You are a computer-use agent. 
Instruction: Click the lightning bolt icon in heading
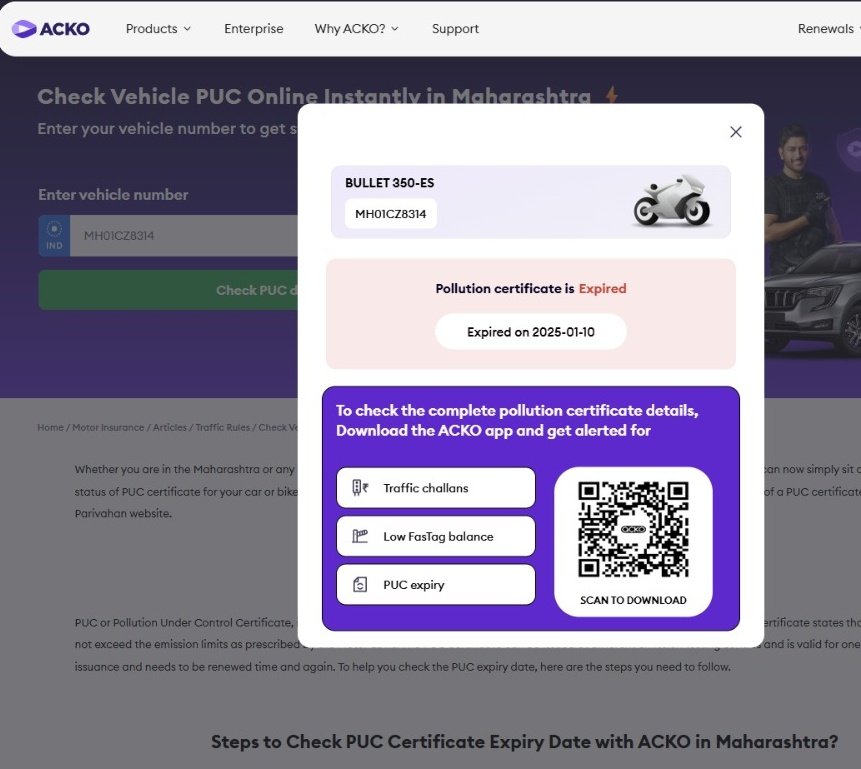point(612,94)
